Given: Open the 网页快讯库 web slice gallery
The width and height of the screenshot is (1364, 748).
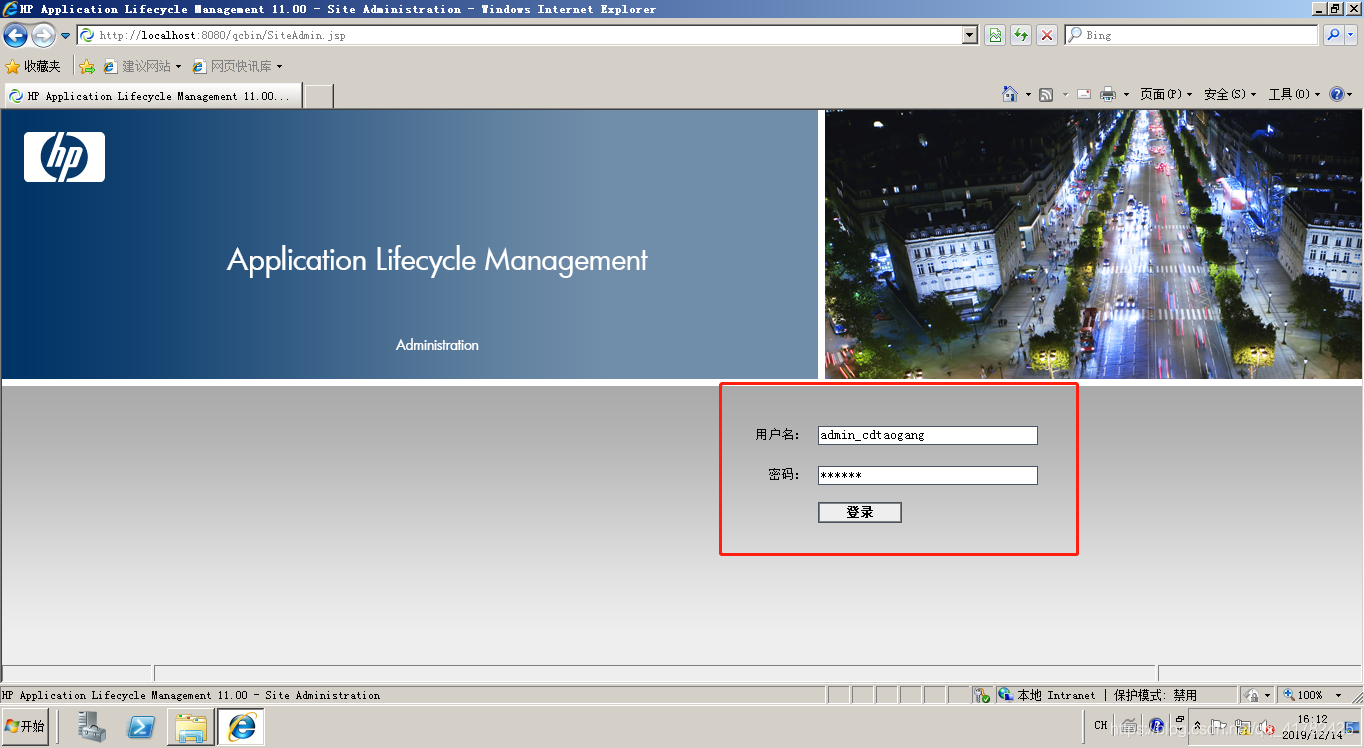Looking at the screenshot, I should [237, 66].
